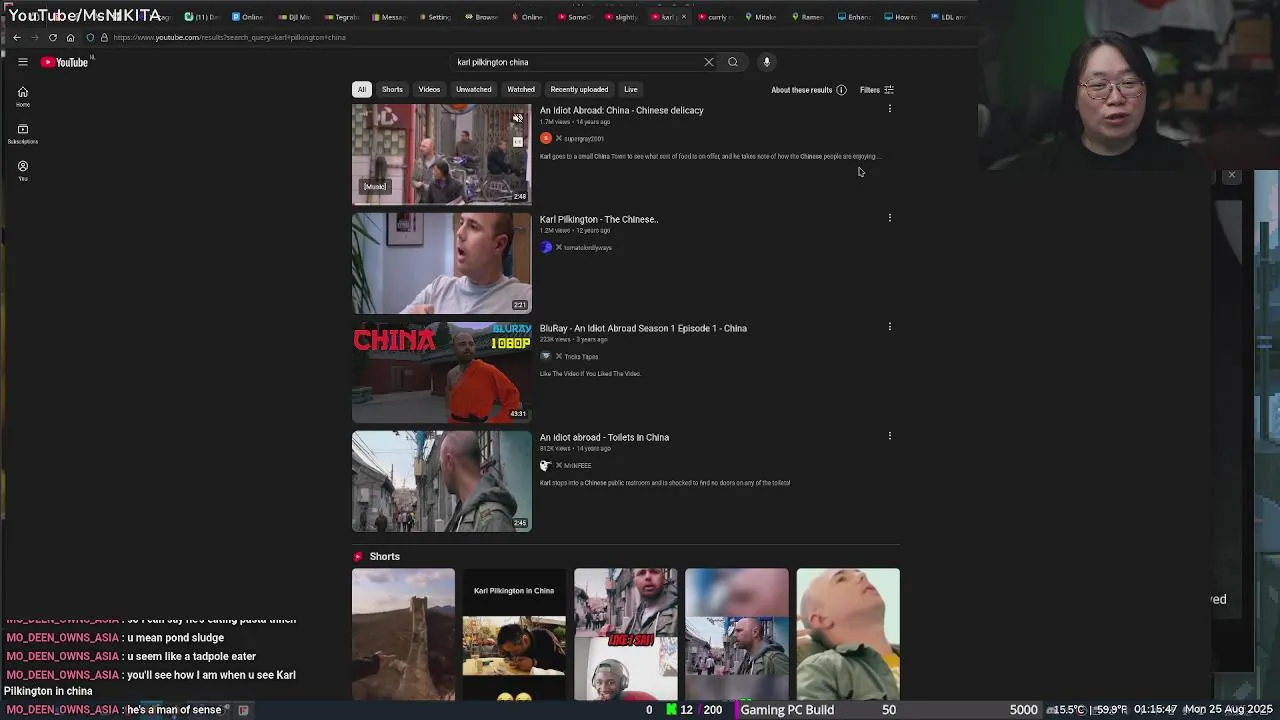This screenshot has width=1280, height=720.
Task: Select the Live filter chip
Action: pyautogui.click(x=631, y=89)
